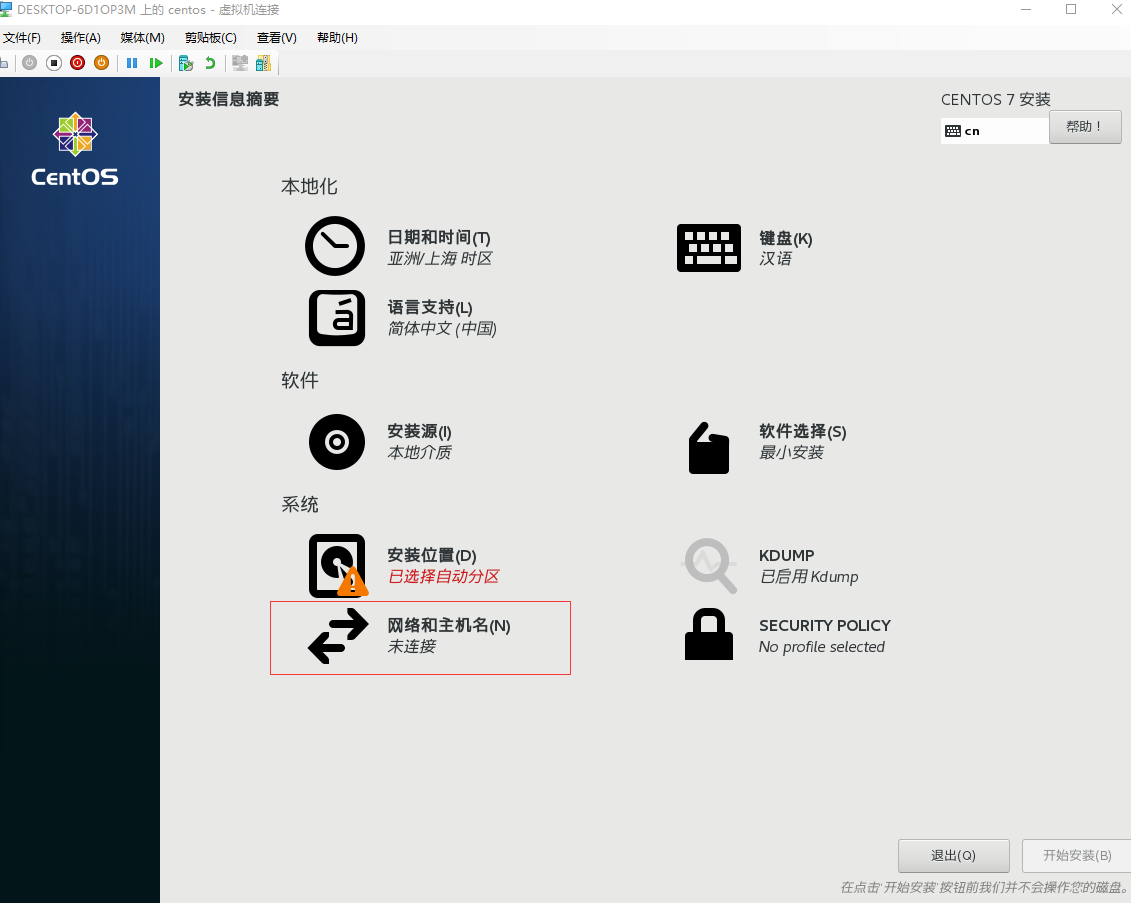This screenshot has height=903, width=1131.
Task: Select the 软件选择(S) label
Action: (803, 431)
